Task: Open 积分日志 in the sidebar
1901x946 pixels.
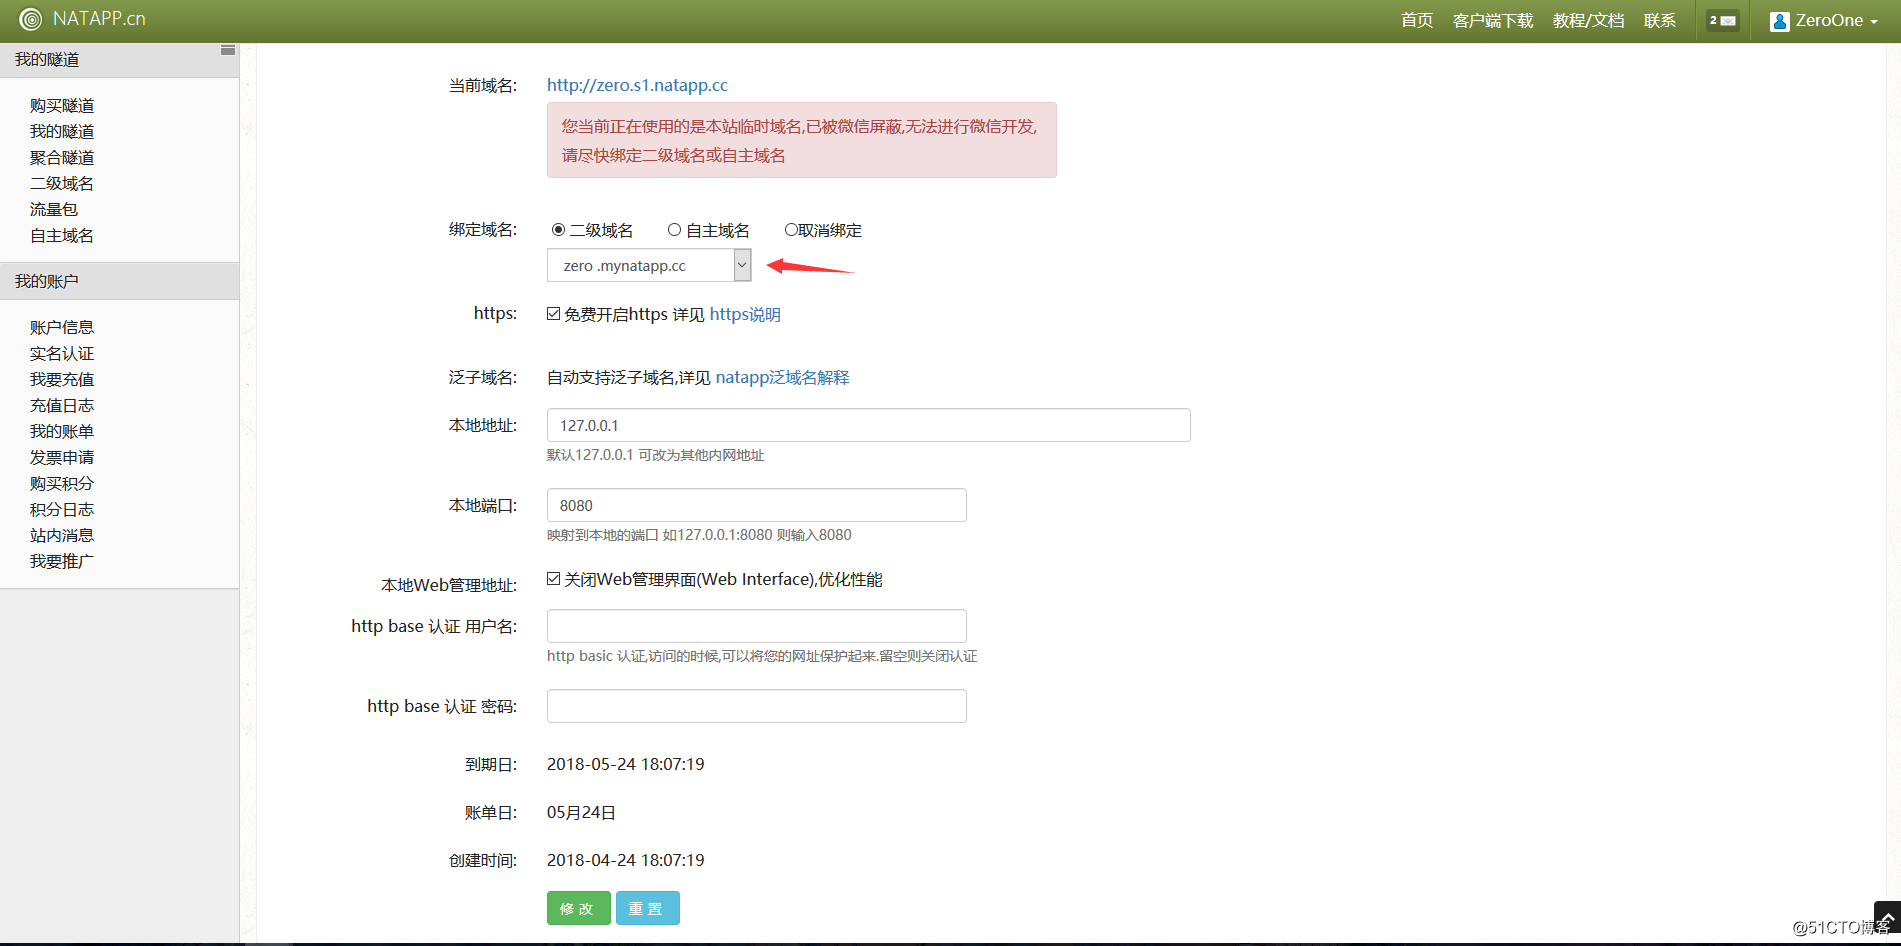Action: (x=62, y=509)
